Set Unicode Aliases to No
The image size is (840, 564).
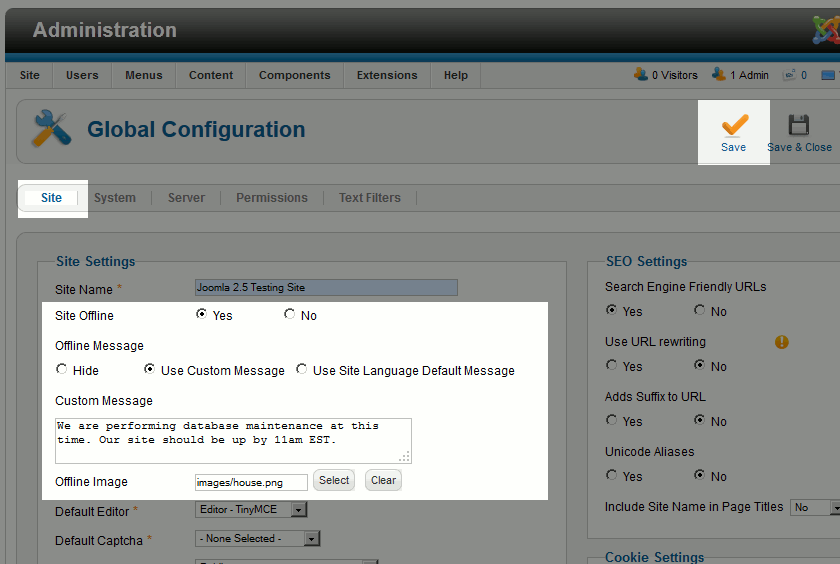click(699, 475)
